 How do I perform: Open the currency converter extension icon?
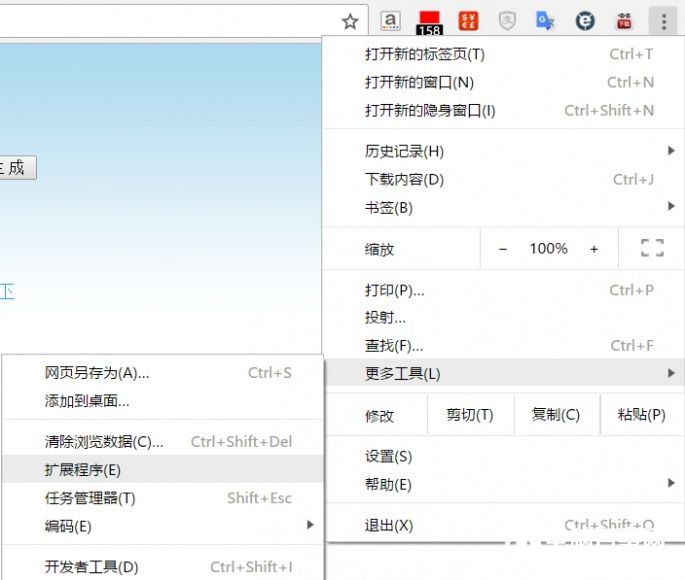pyautogui.click(x=468, y=21)
